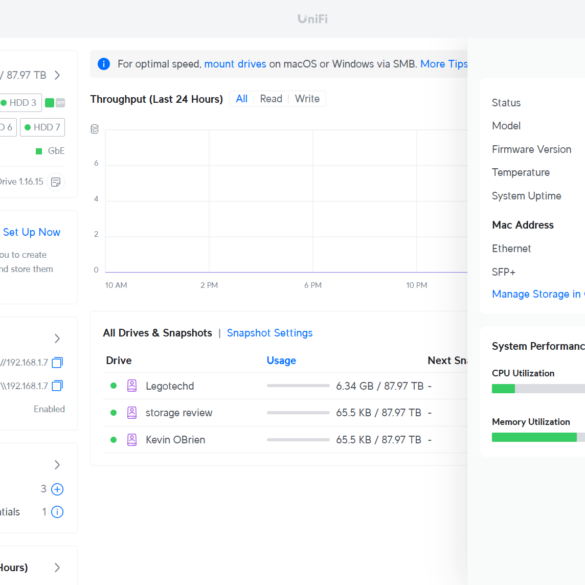The width and height of the screenshot is (585, 585).
Task: Click the green port indicator beside HDD 3
Action: click(50, 103)
